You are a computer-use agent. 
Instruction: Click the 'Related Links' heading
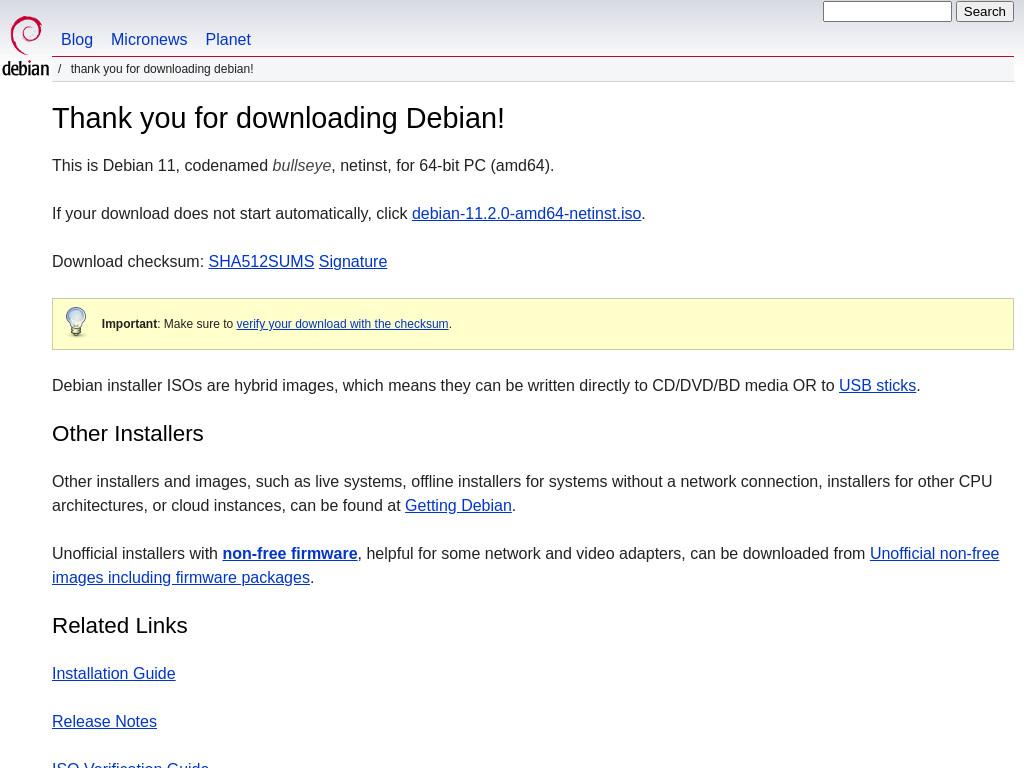120,626
